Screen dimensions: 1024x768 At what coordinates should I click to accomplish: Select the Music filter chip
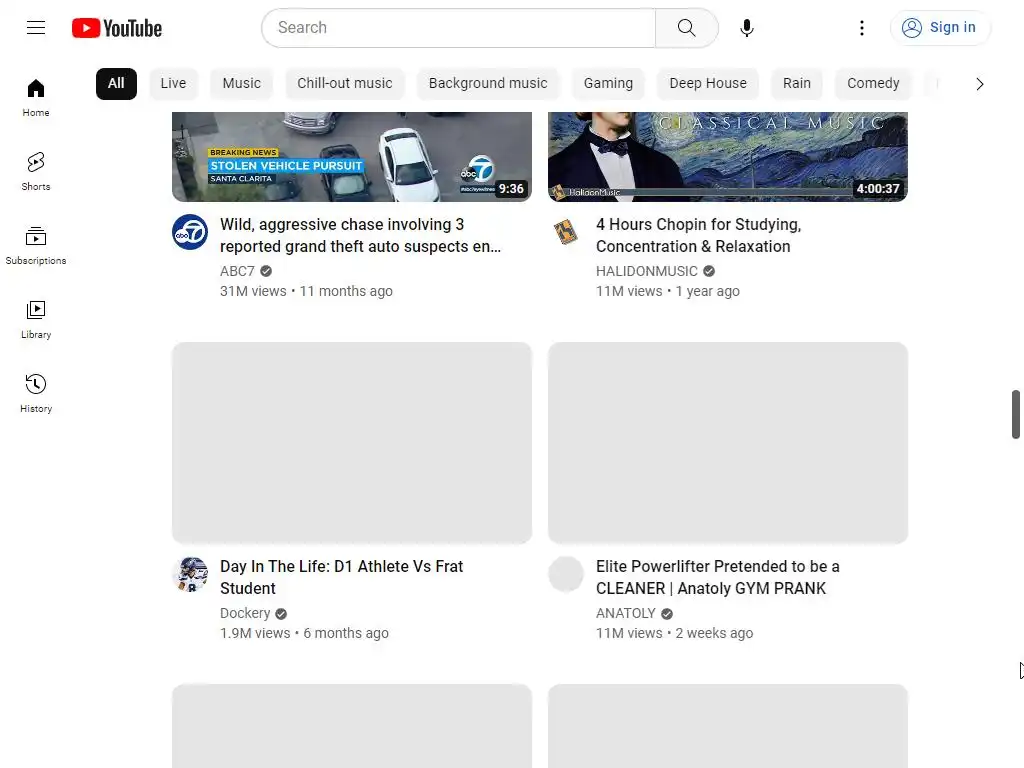[242, 84]
